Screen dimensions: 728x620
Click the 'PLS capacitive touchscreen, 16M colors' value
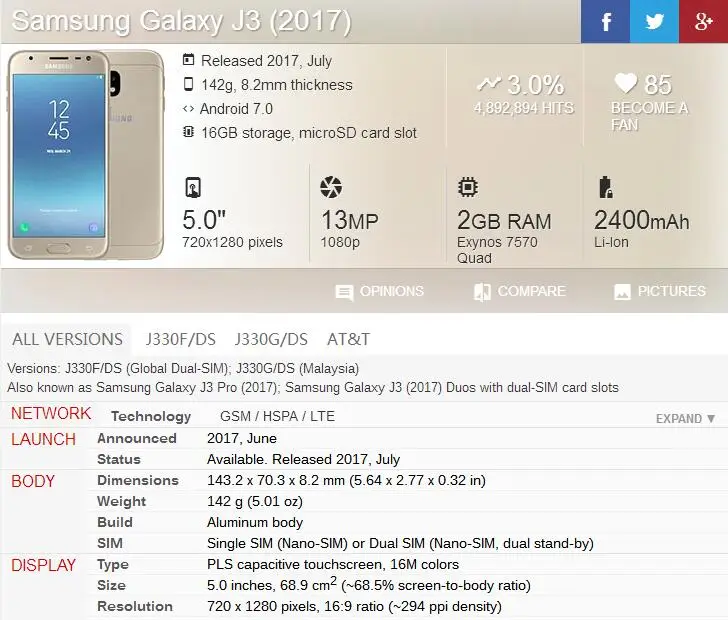coord(333,565)
